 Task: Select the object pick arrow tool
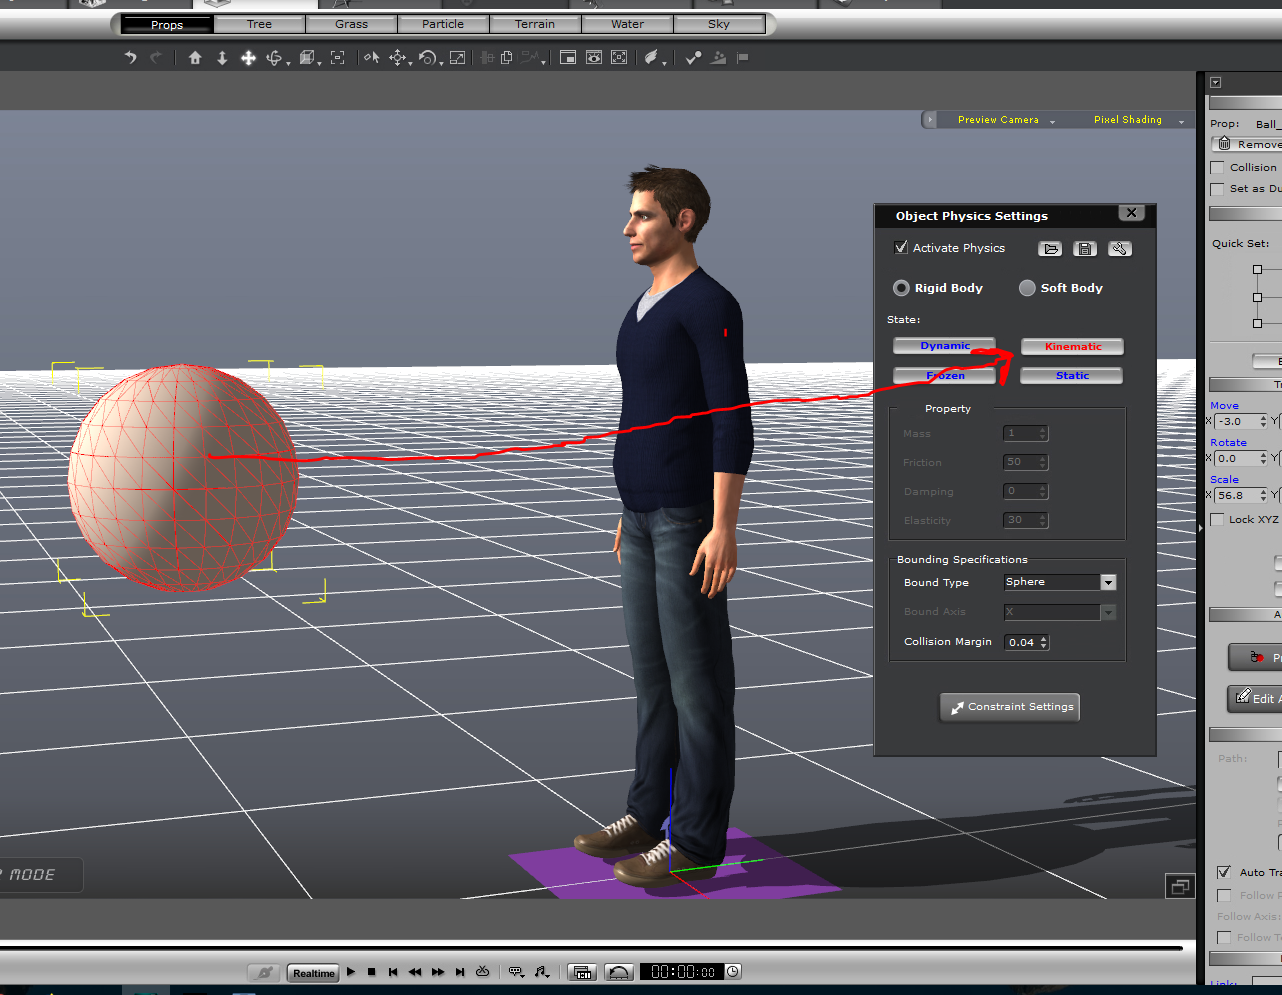click(x=372, y=58)
